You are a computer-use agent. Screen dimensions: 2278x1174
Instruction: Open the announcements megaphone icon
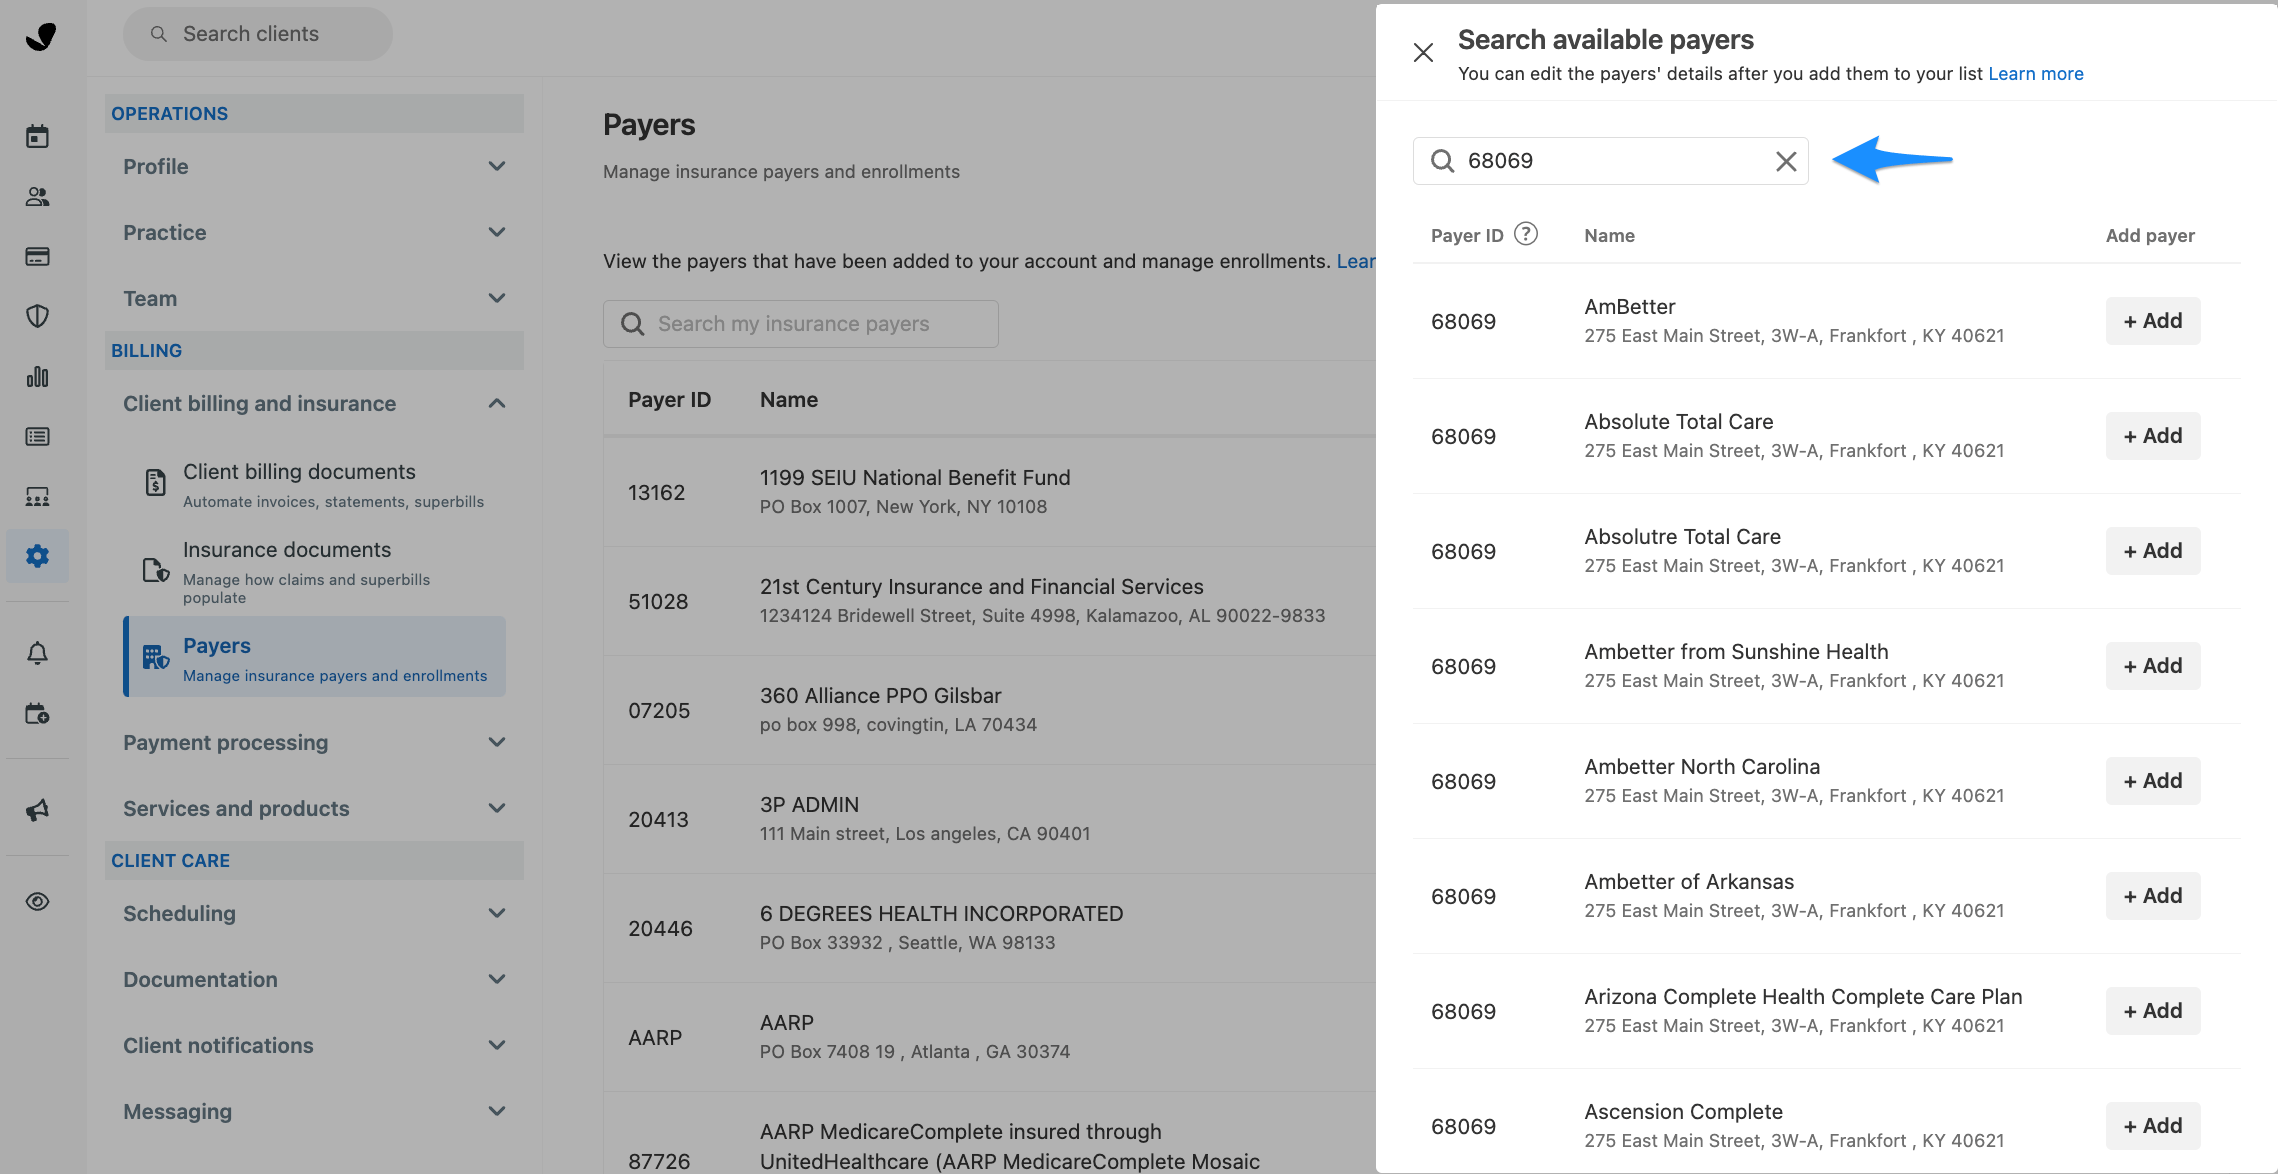pos(37,810)
